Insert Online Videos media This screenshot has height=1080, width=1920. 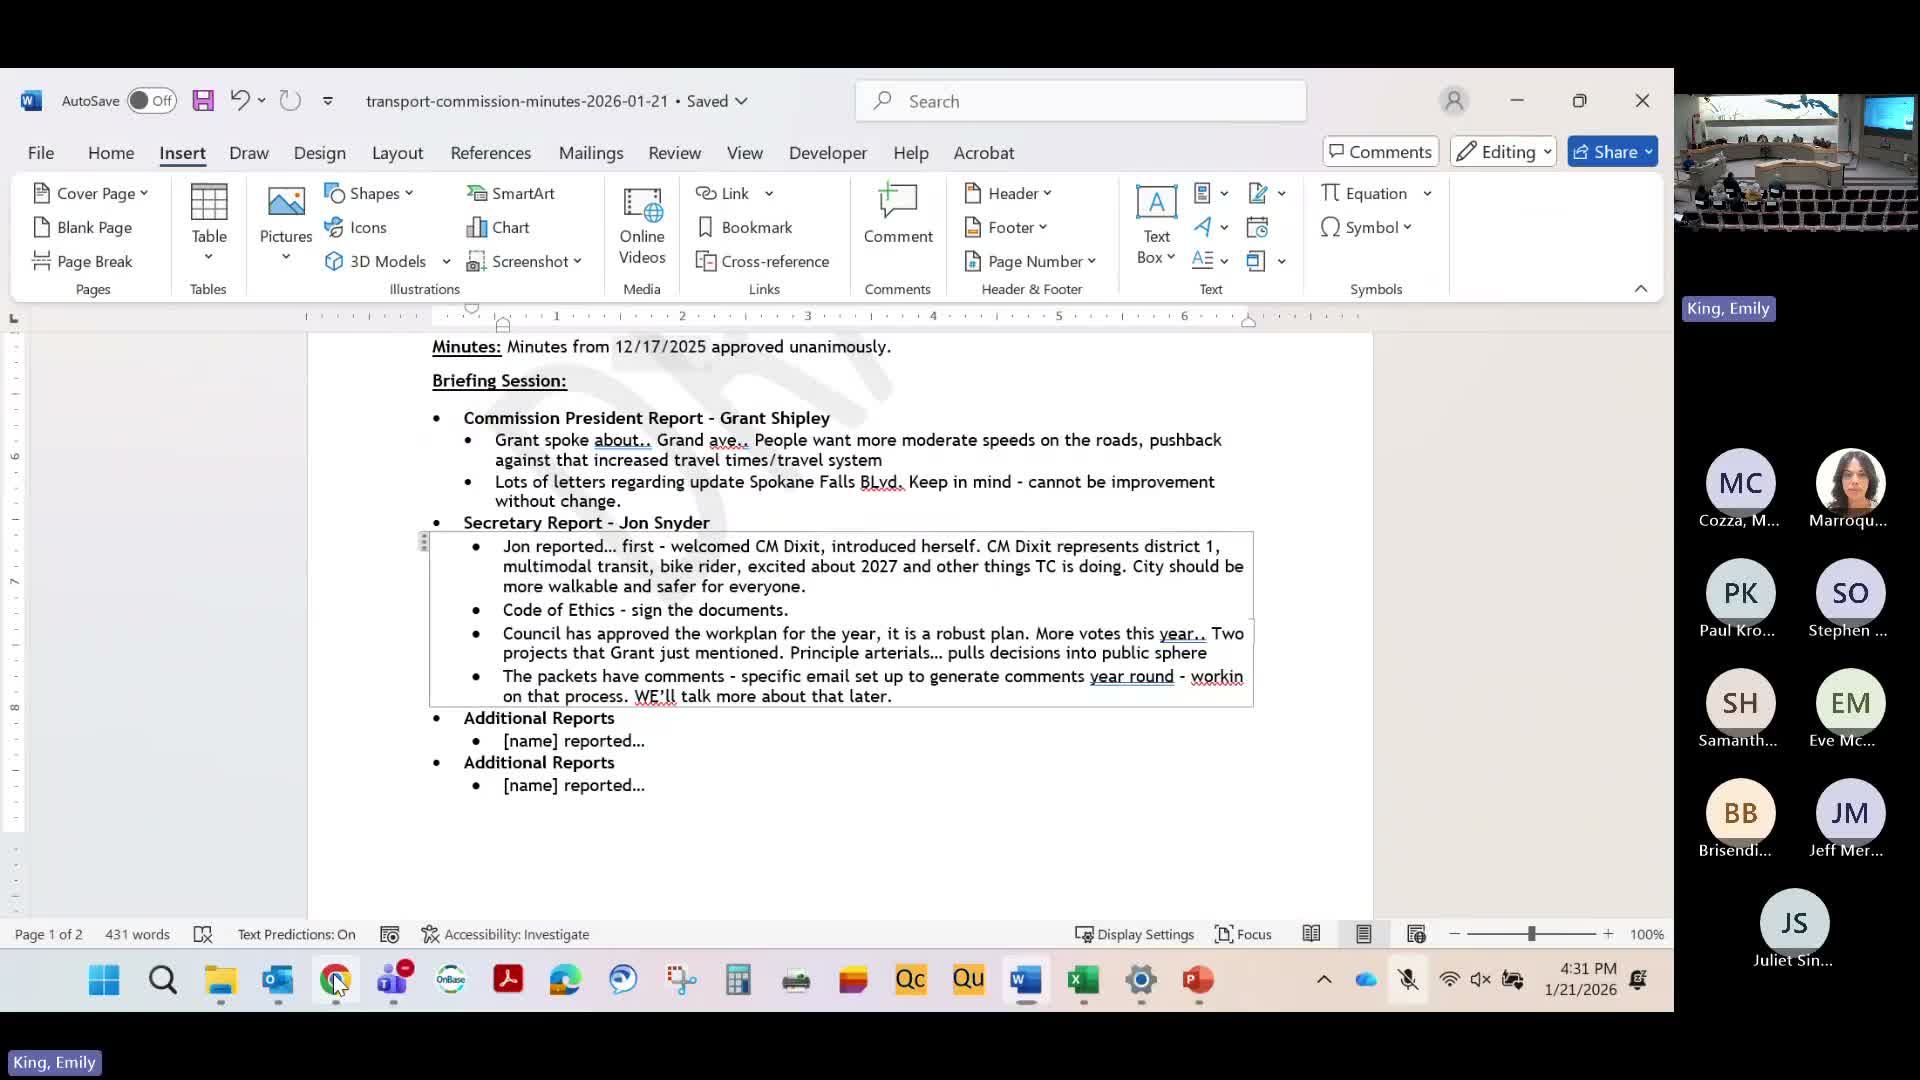pyautogui.click(x=642, y=225)
